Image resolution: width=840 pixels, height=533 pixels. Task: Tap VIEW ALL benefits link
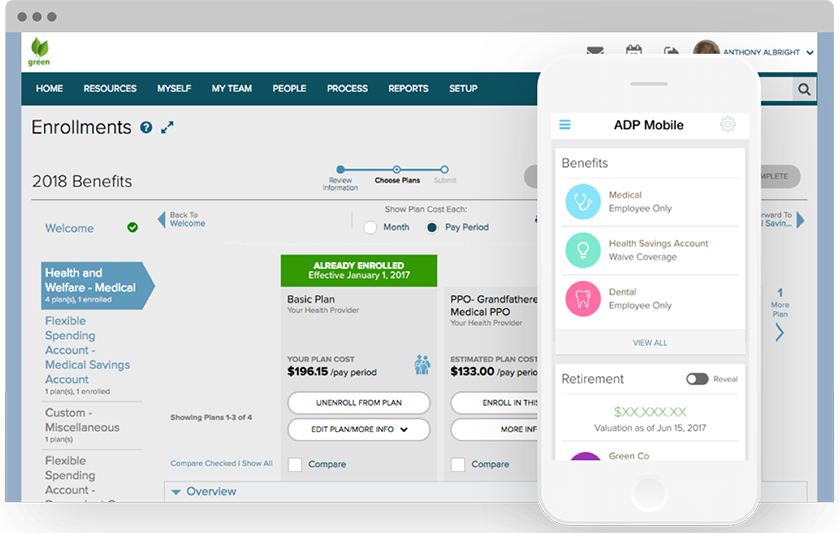tap(650, 342)
